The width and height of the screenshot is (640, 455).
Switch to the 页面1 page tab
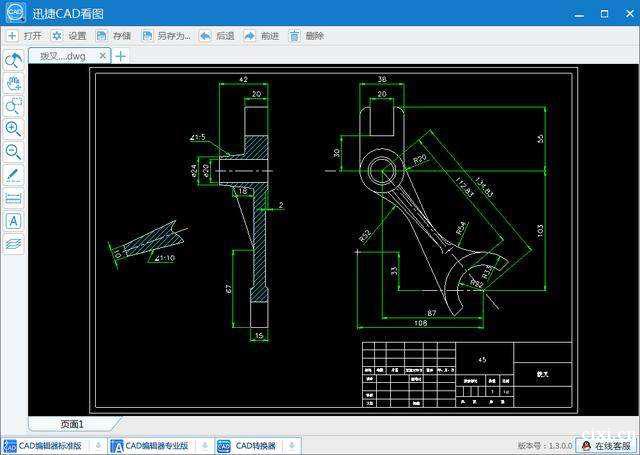pyautogui.click(x=73, y=424)
